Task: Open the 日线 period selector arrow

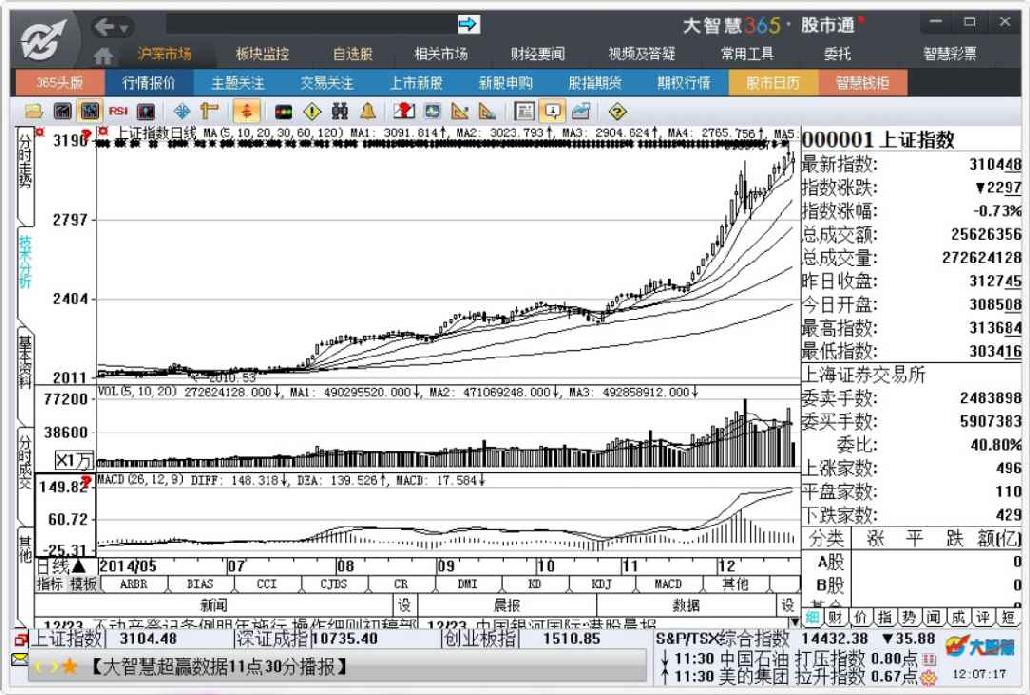Action: 79,566
